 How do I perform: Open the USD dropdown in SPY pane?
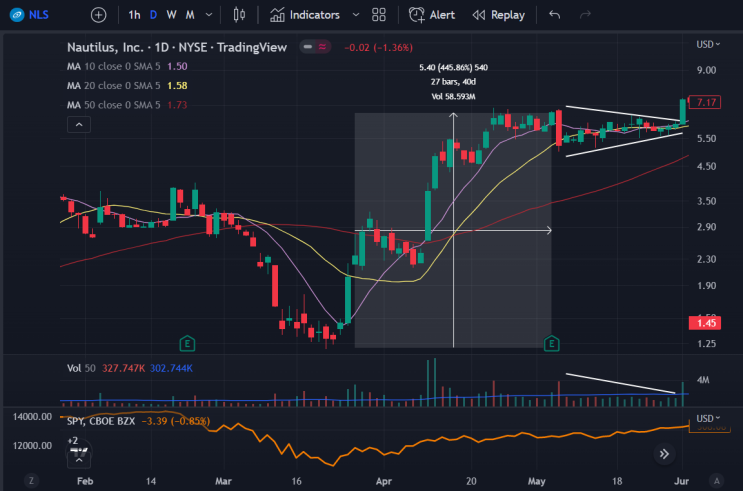coord(708,418)
